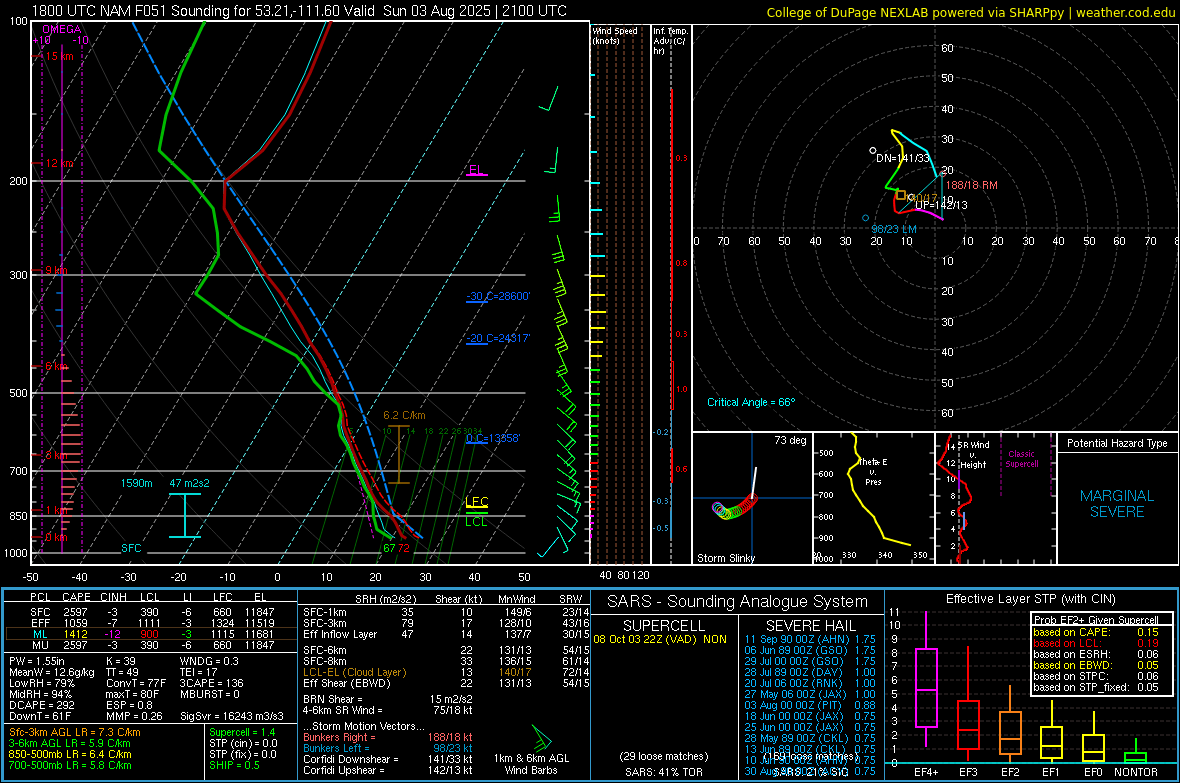Click the MU parcel row
The image size is (1180, 783).
point(151,645)
